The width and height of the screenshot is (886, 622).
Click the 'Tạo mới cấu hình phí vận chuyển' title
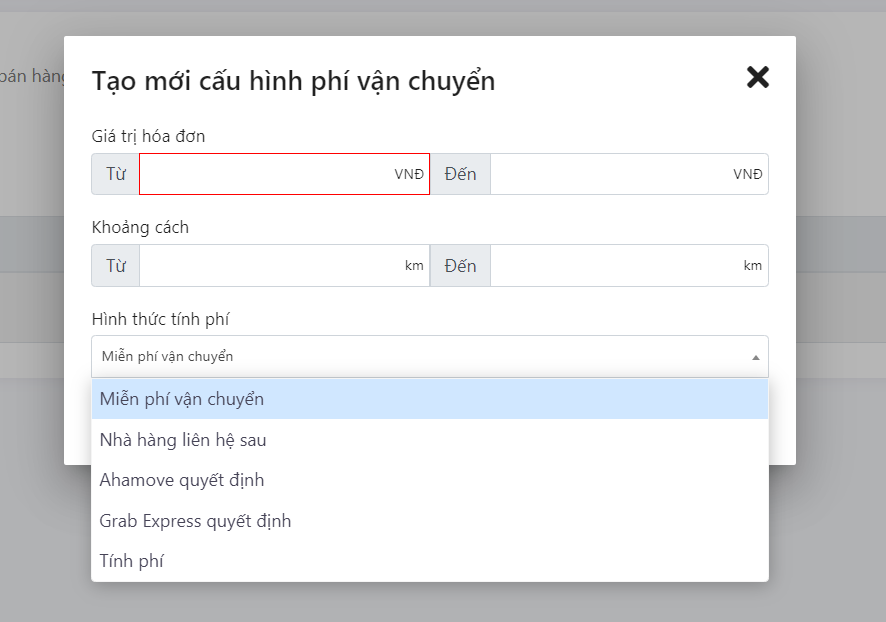293,81
